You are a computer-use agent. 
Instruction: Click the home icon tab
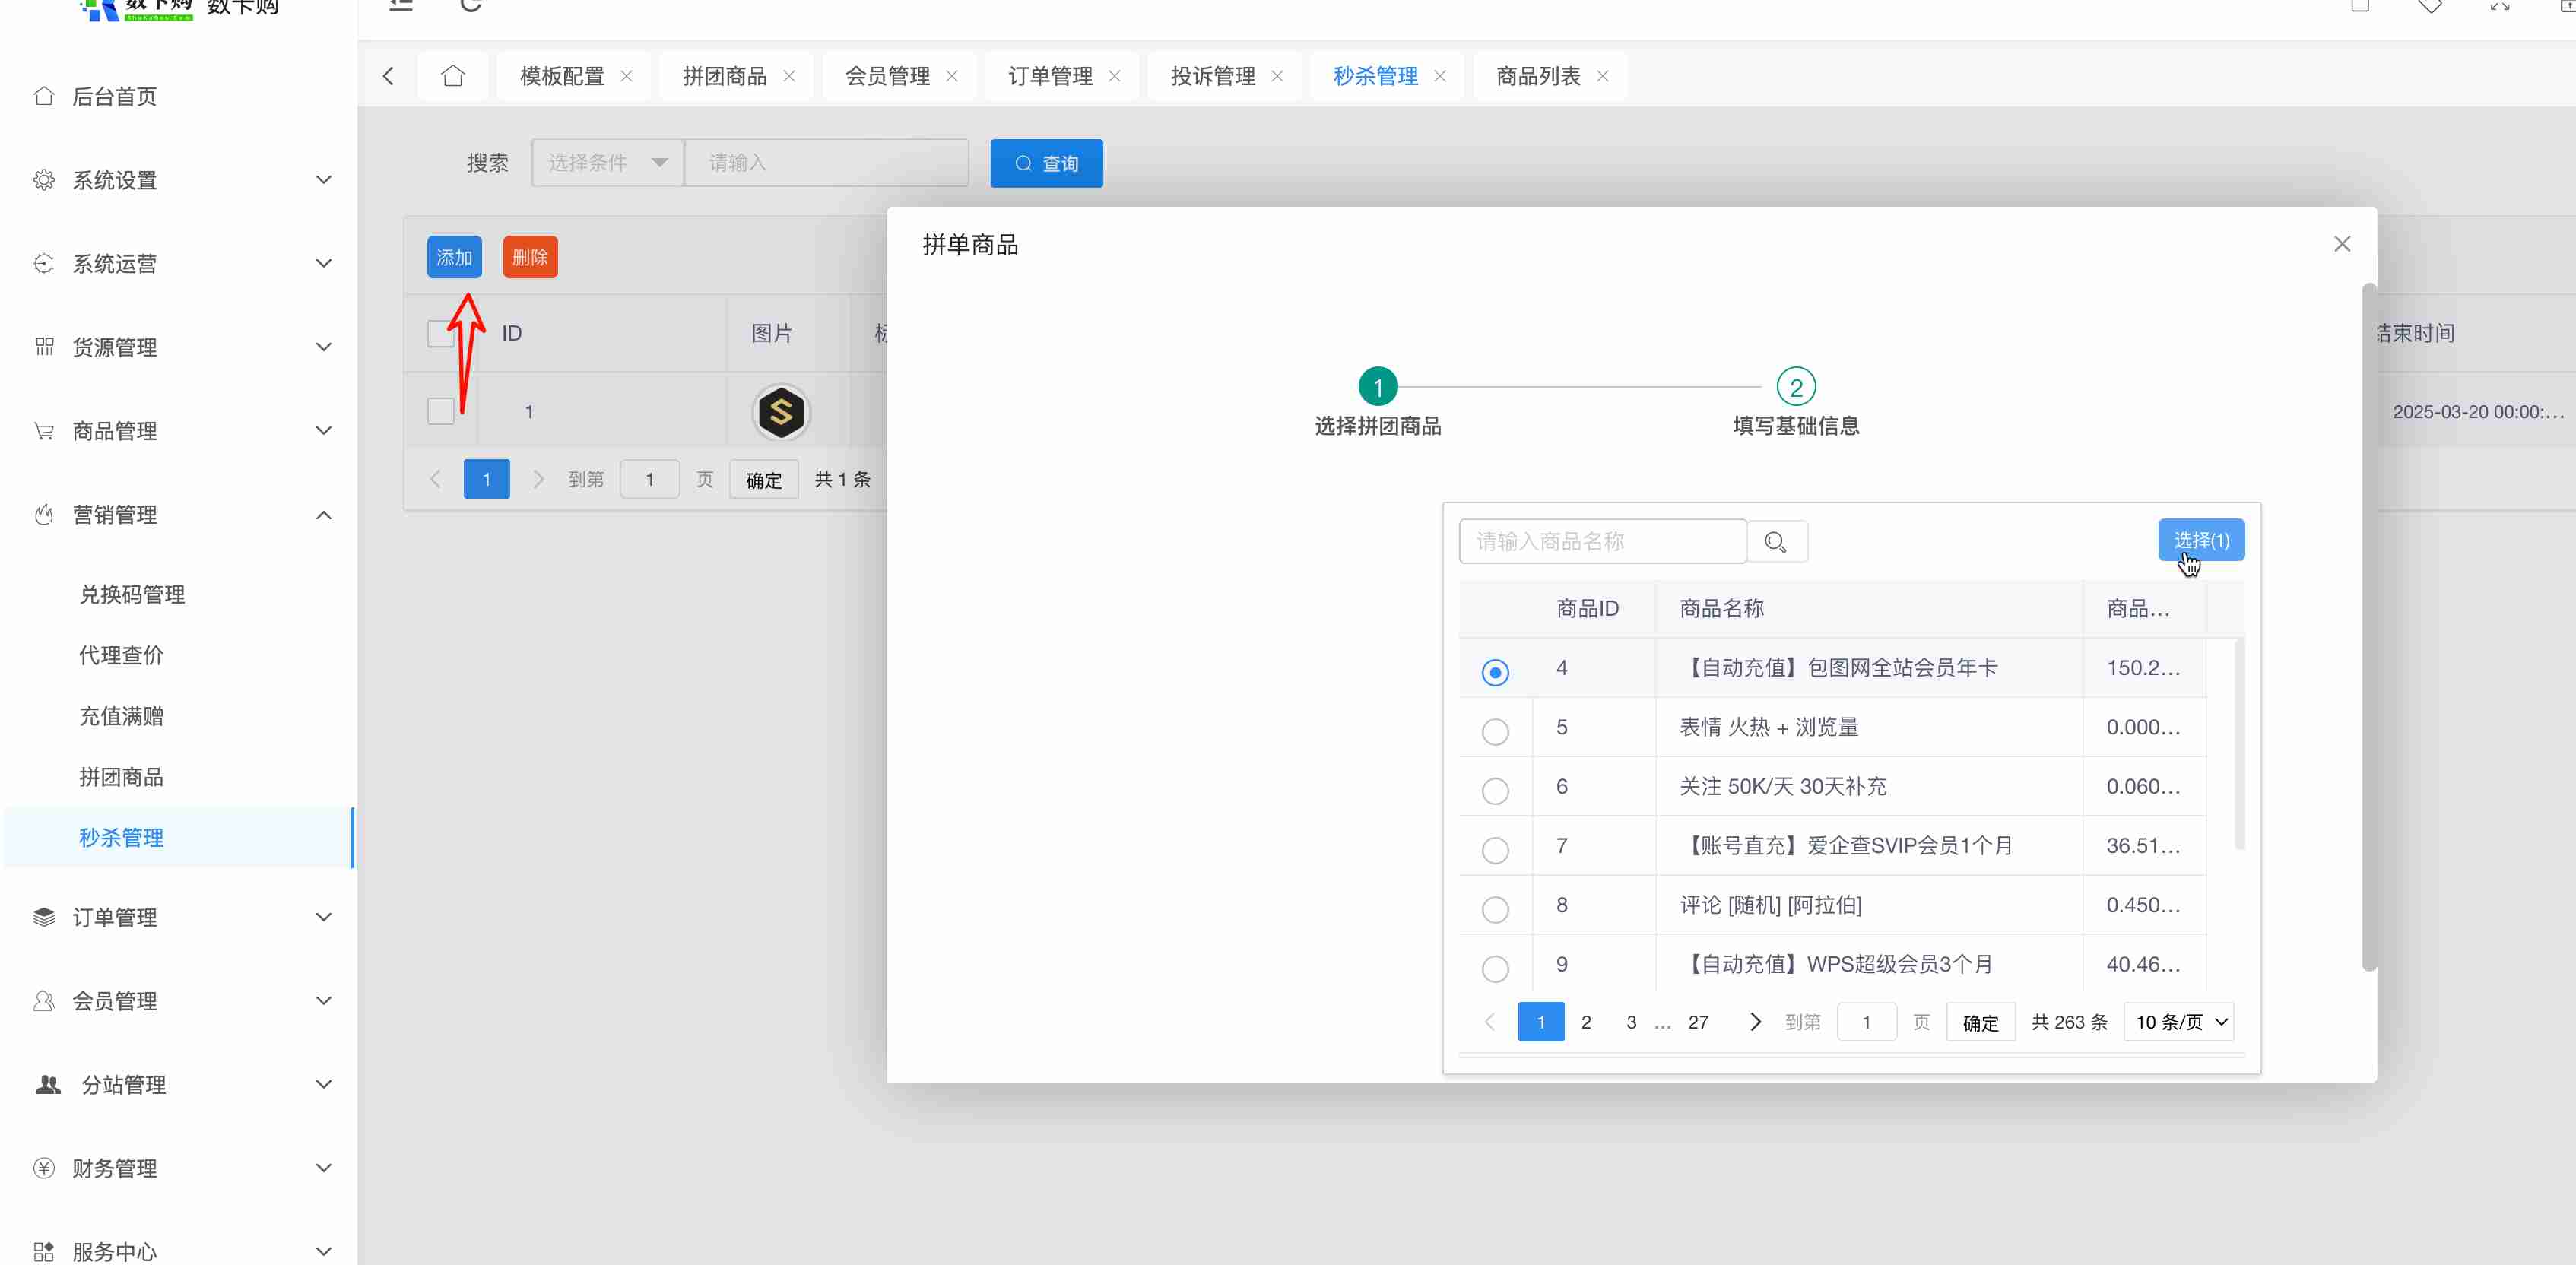[x=453, y=76]
